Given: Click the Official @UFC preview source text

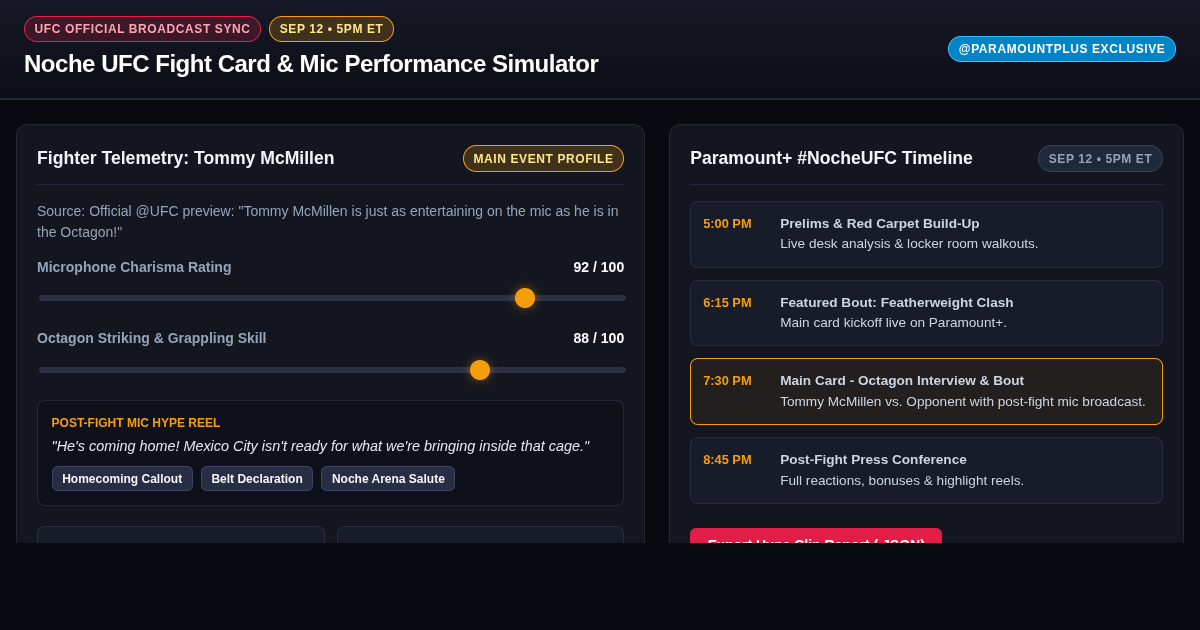Looking at the screenshot, I should 330,222.
